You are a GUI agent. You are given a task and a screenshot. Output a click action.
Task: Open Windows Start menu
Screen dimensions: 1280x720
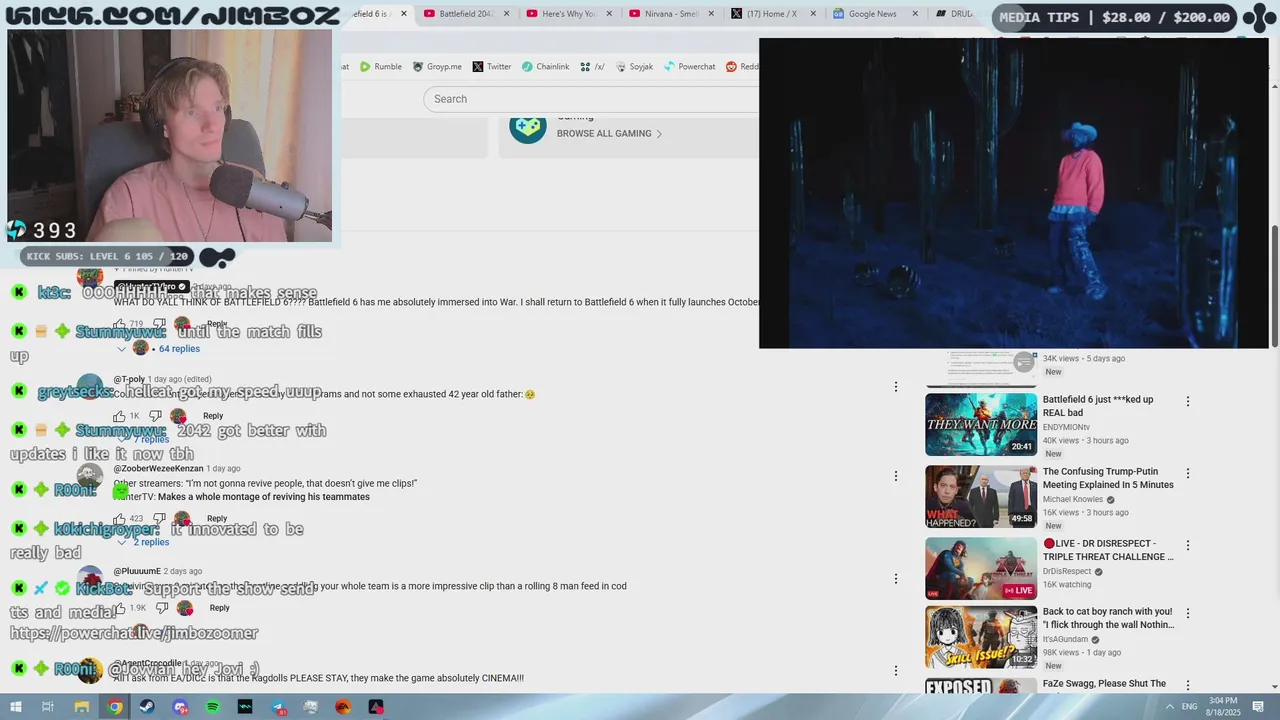15,707
